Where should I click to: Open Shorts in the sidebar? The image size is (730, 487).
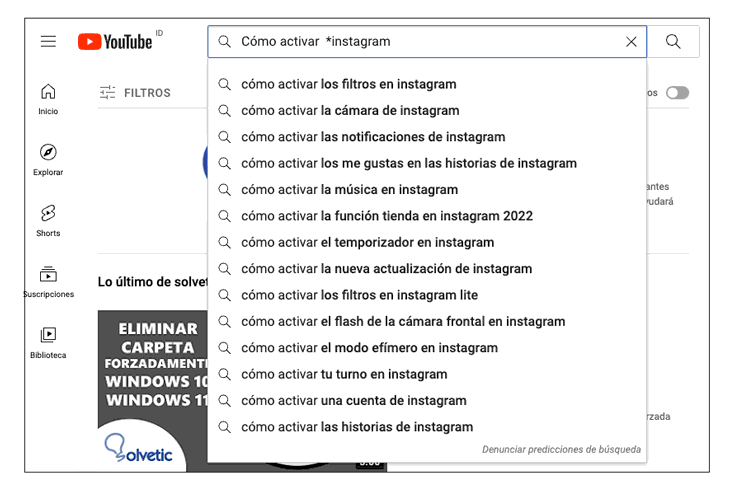click(48, 221)
